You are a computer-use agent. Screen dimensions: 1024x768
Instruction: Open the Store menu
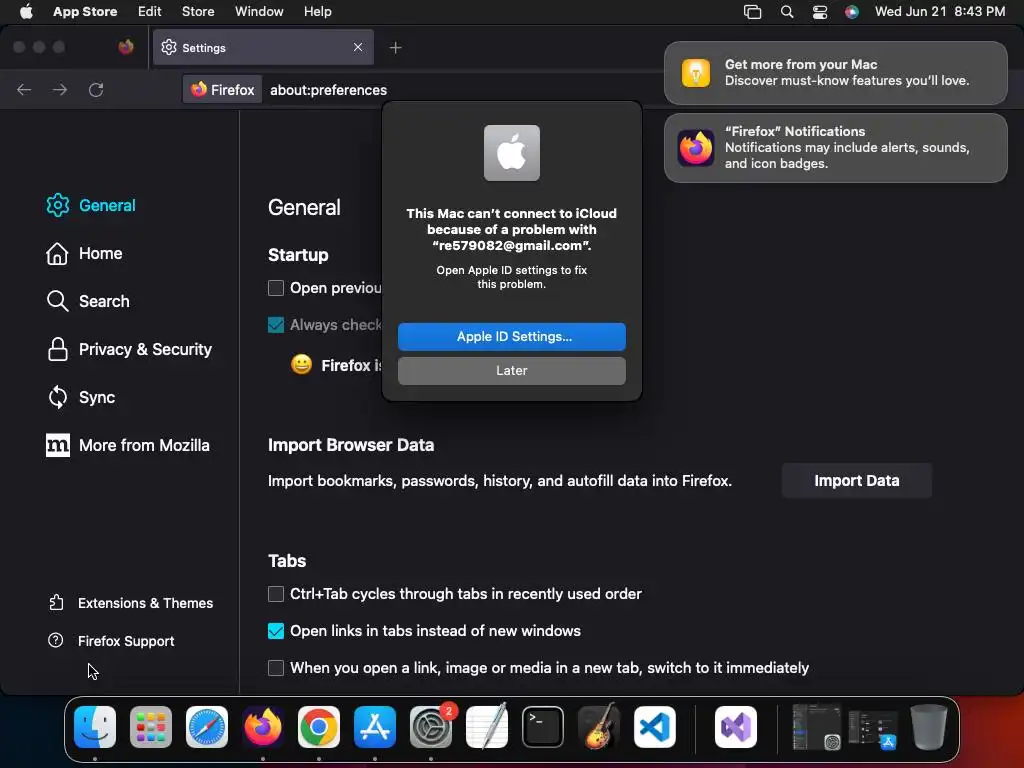pos(198,11)
